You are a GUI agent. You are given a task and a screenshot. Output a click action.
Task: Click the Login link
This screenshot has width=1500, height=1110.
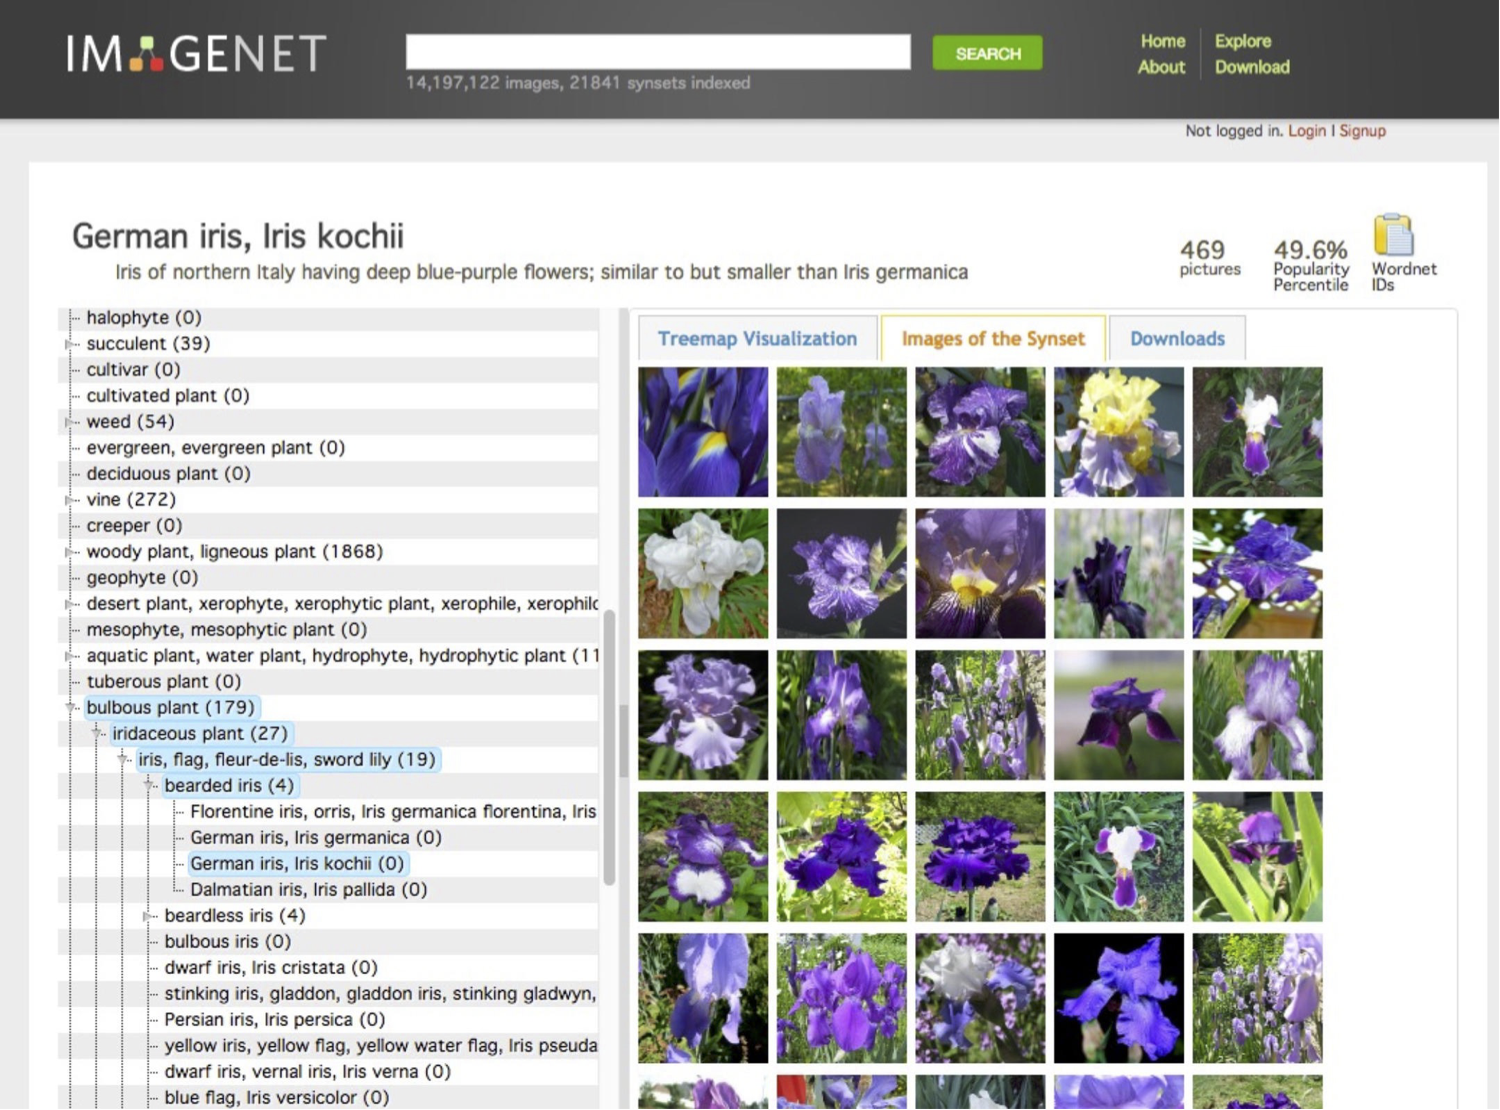coord(1306,131)
